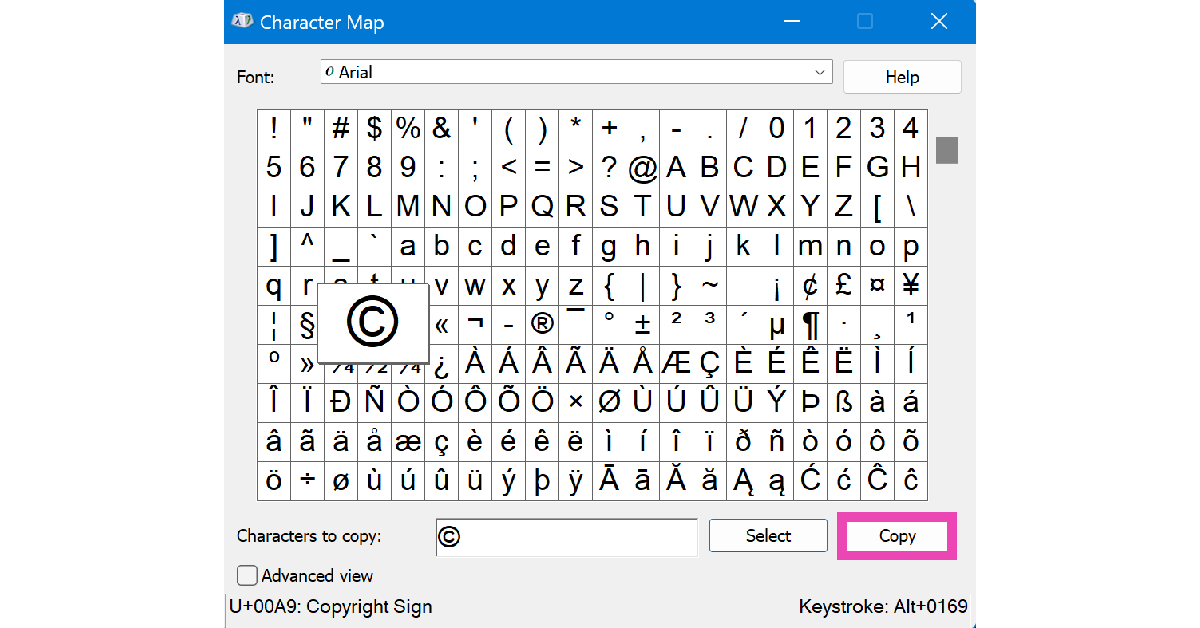Select the Ø capital slashed O character

point(609,402)
